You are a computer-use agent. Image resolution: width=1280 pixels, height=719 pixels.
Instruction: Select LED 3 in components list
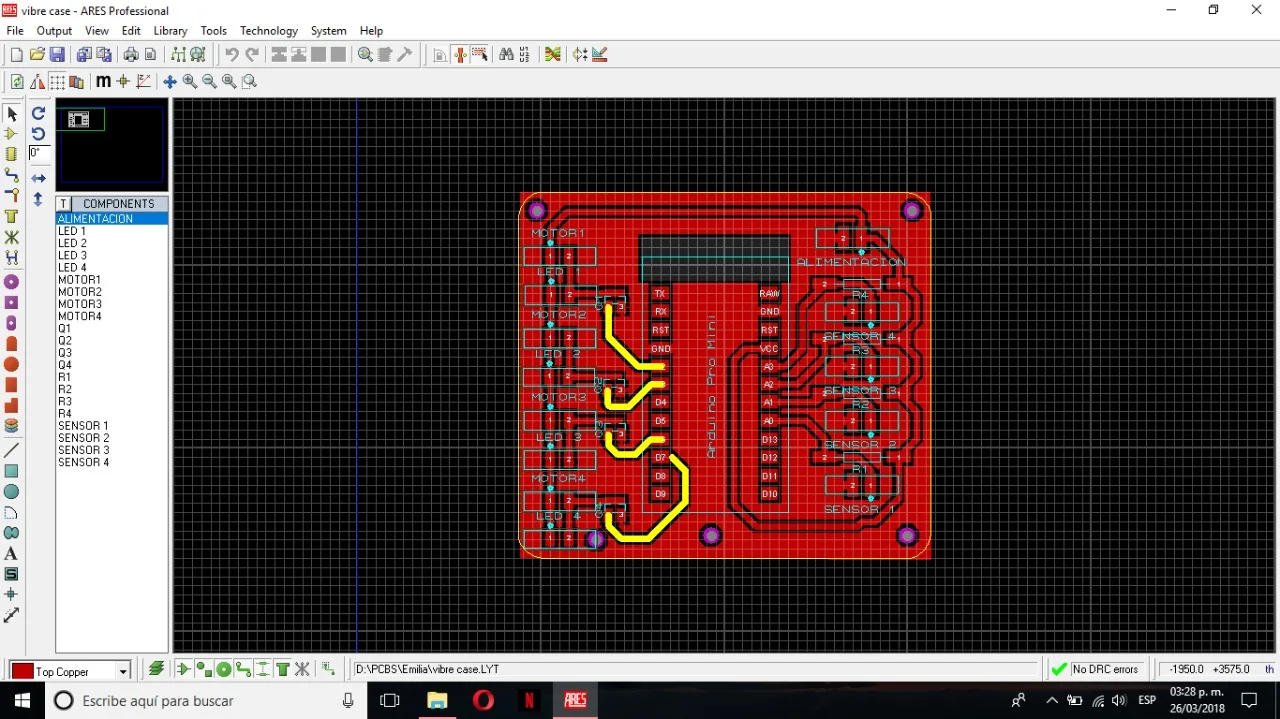112,255
